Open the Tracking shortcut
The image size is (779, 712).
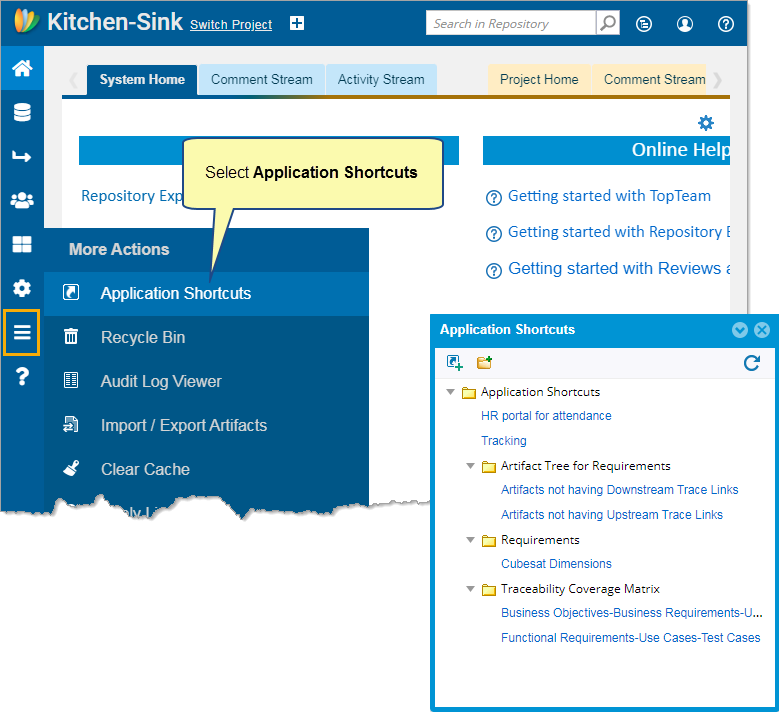click(x=504, y=441)
